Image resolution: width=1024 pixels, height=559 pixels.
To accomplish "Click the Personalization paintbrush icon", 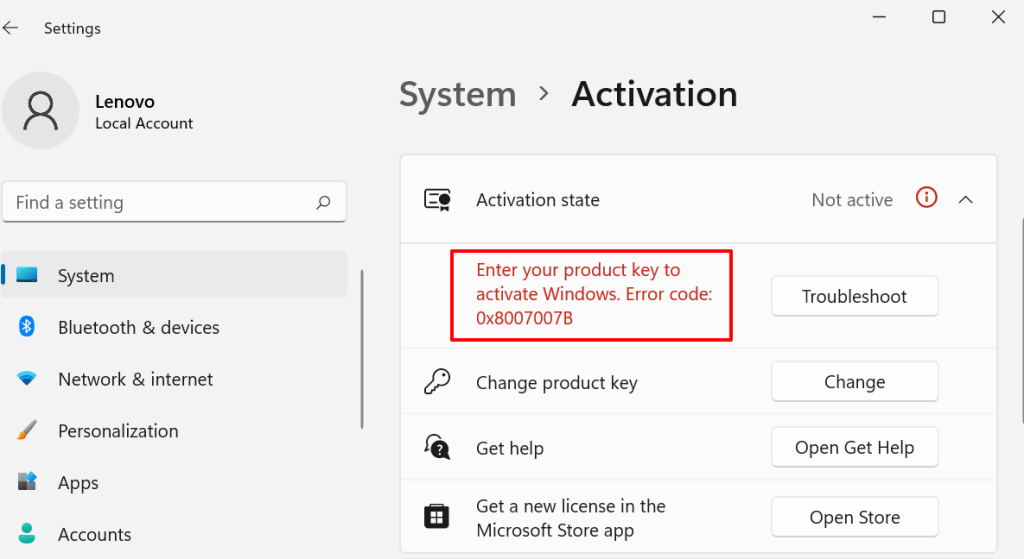I will [x=27, y=431].
